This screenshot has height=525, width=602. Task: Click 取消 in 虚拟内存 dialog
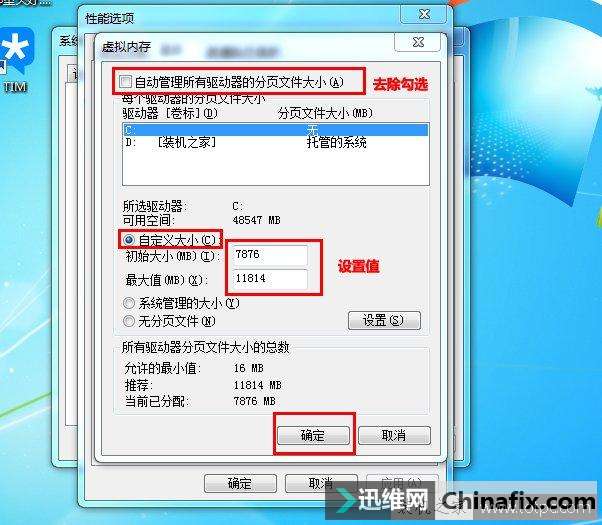point(394,436)
